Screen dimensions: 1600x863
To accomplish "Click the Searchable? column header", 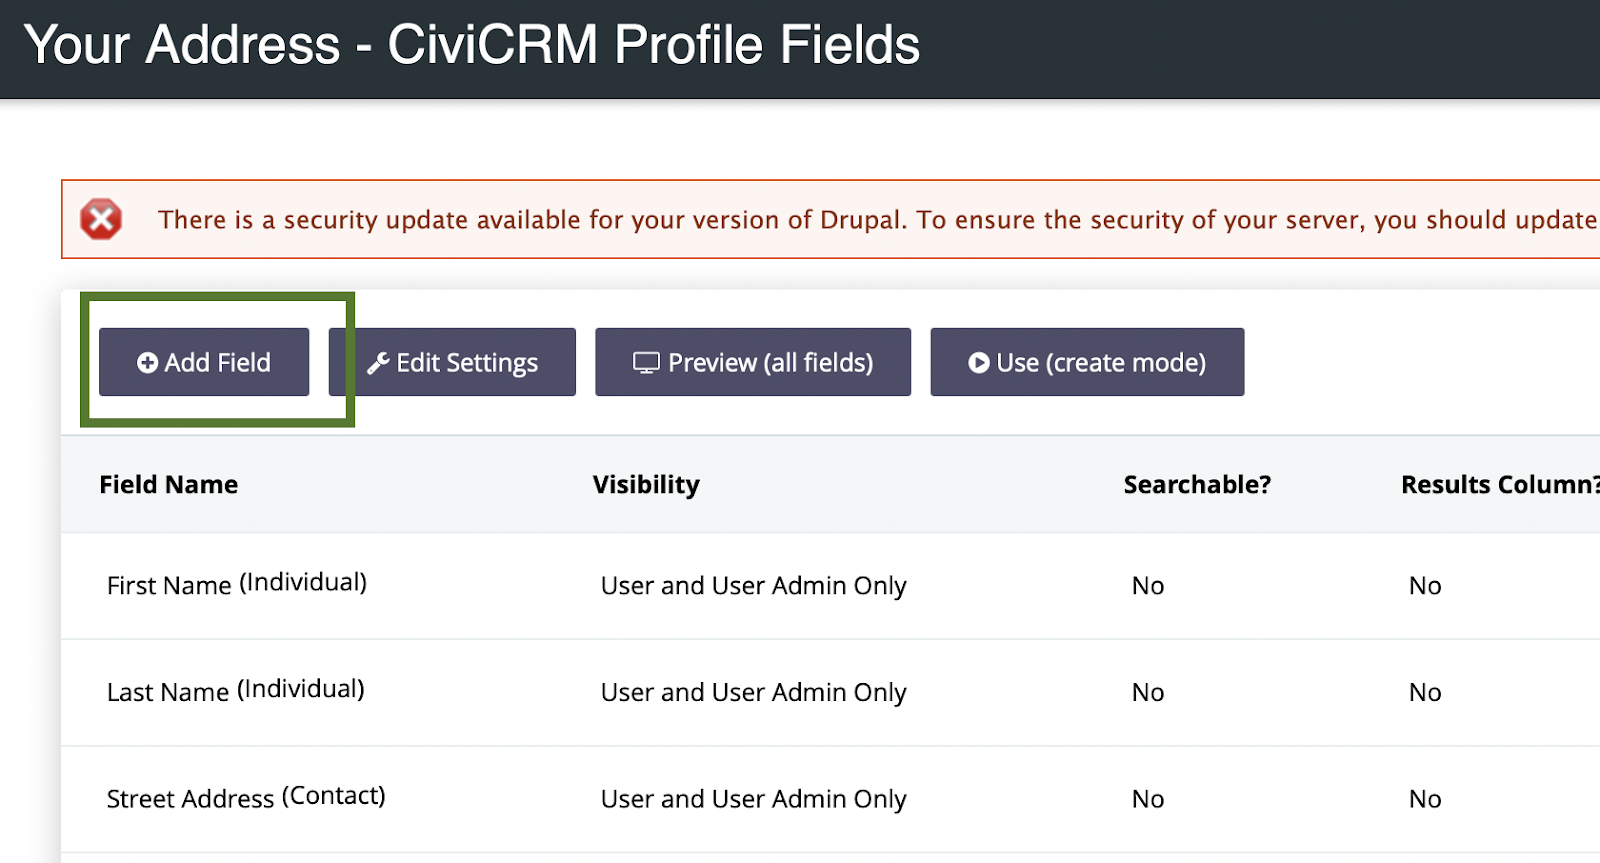I will tap(1197, 485).
